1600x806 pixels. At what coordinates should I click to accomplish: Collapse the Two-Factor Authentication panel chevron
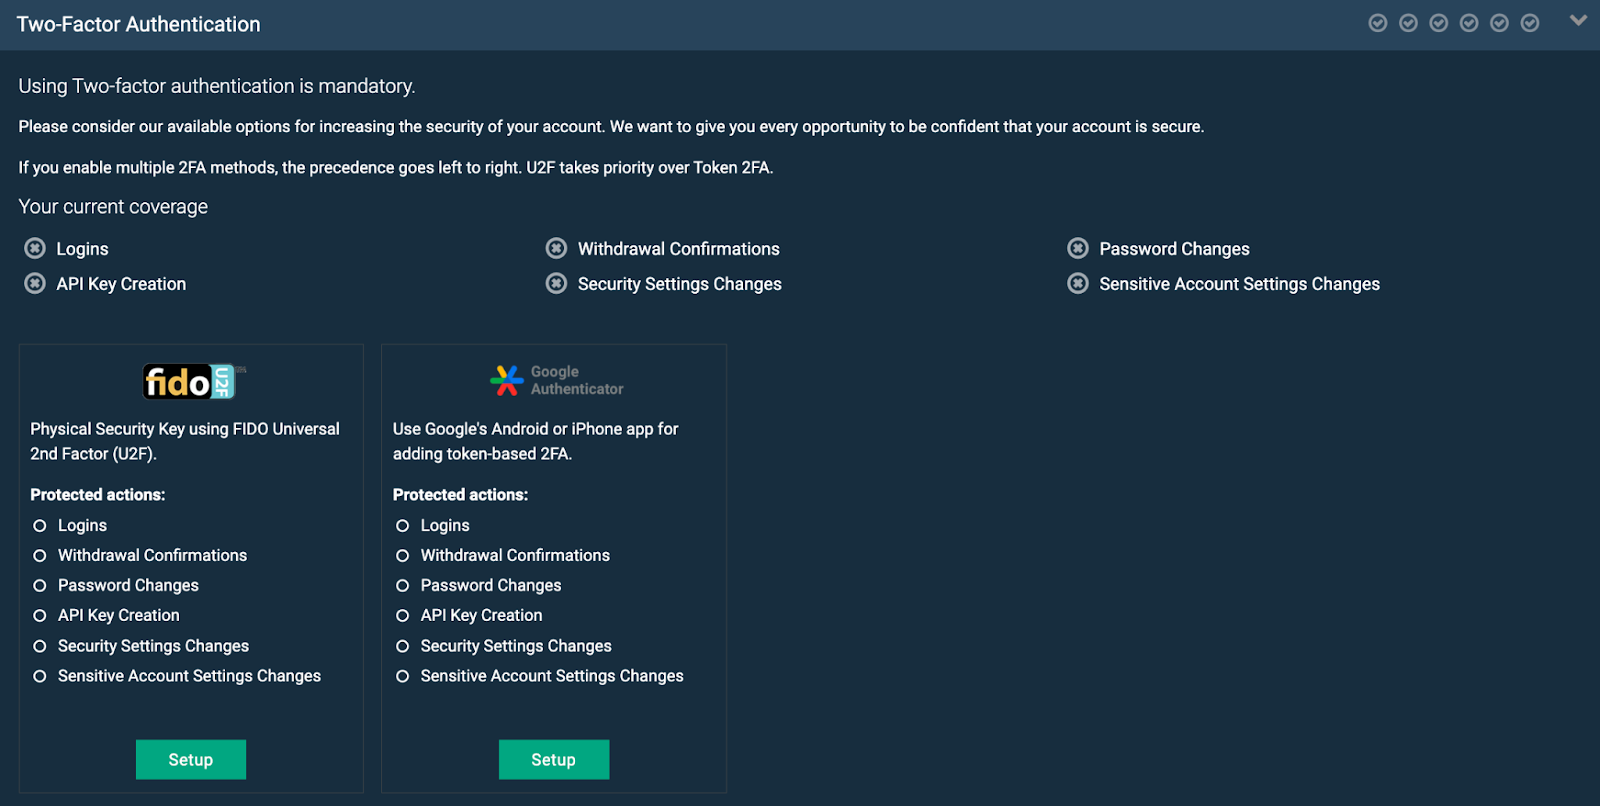pyautogui.click(x=1578, y=20)
